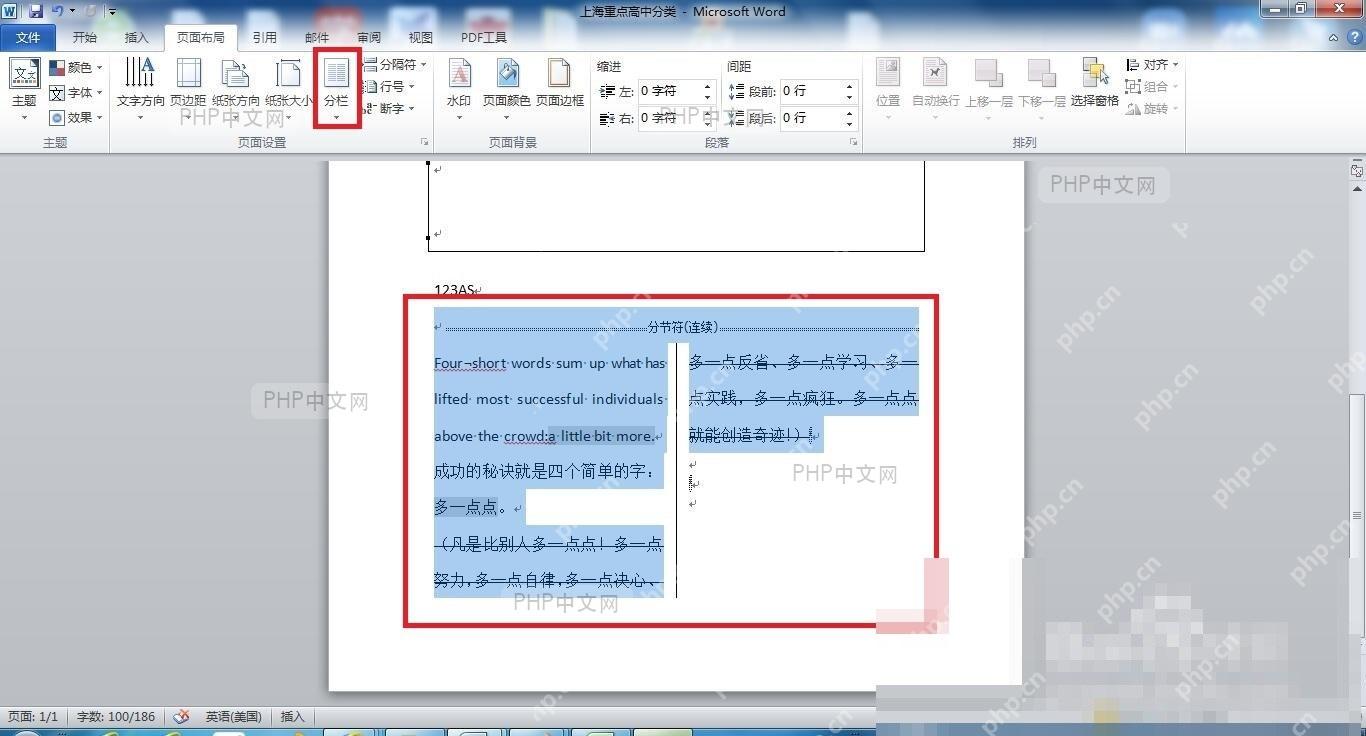Viewport: 1366px width, 736px height.
Task: Click the 页面颜色 page color icon
Action: click(x=507, y=75)
